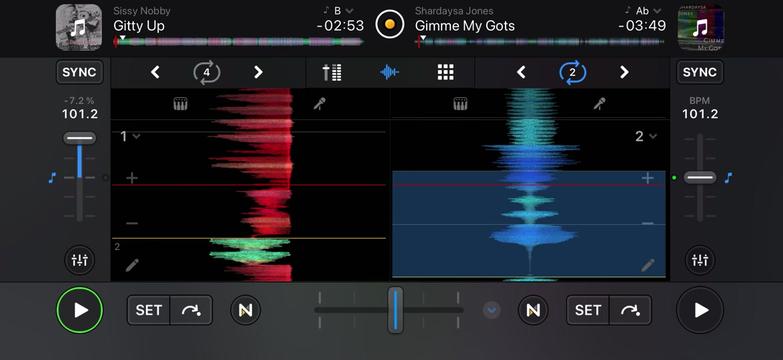Open the right deck EQ mixer icon
The width and height of the screenshot is (783, 360).
tap(700, 260)
